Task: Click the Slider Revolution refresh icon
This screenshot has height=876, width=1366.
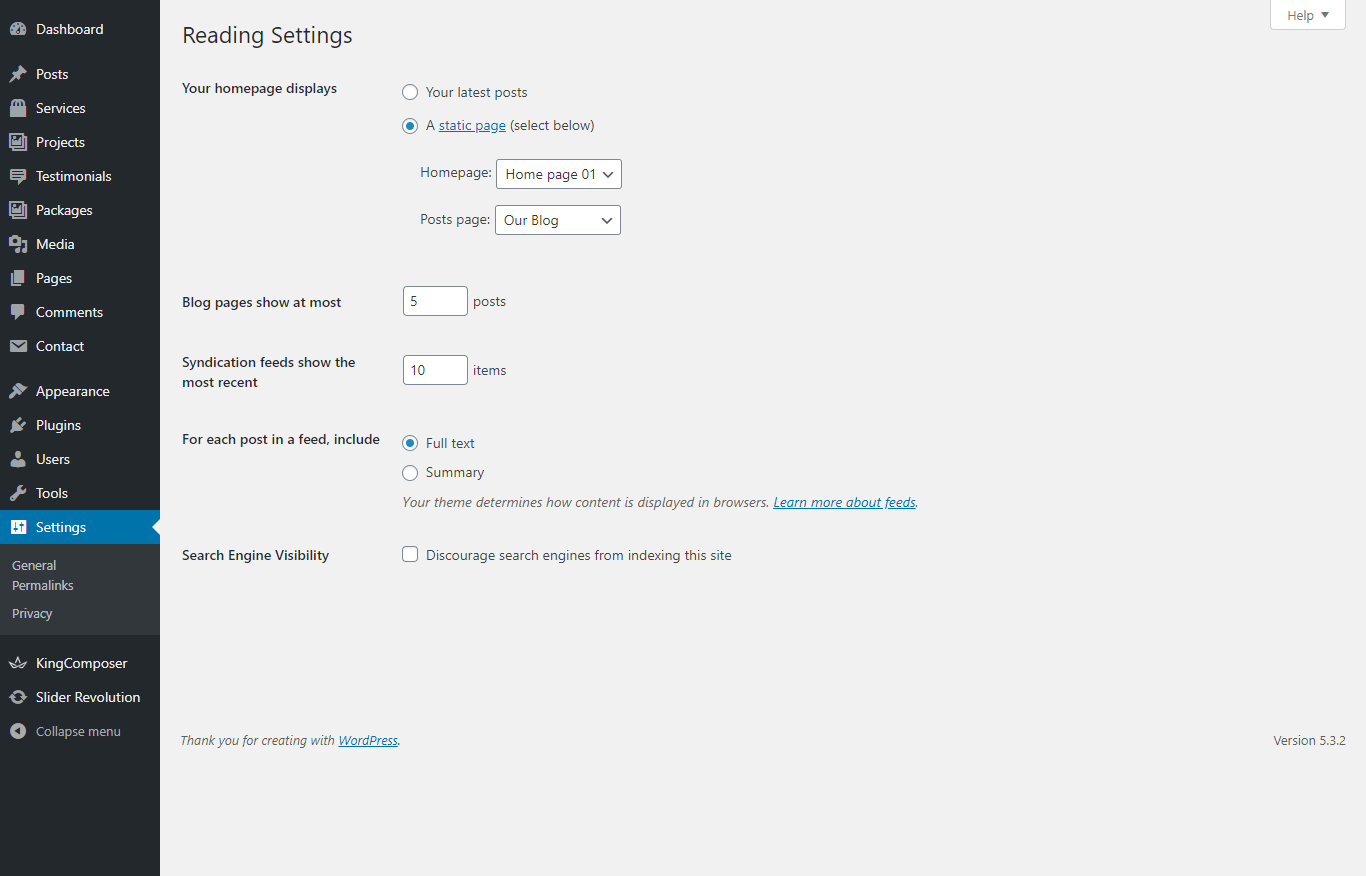Action: point(18,697)
